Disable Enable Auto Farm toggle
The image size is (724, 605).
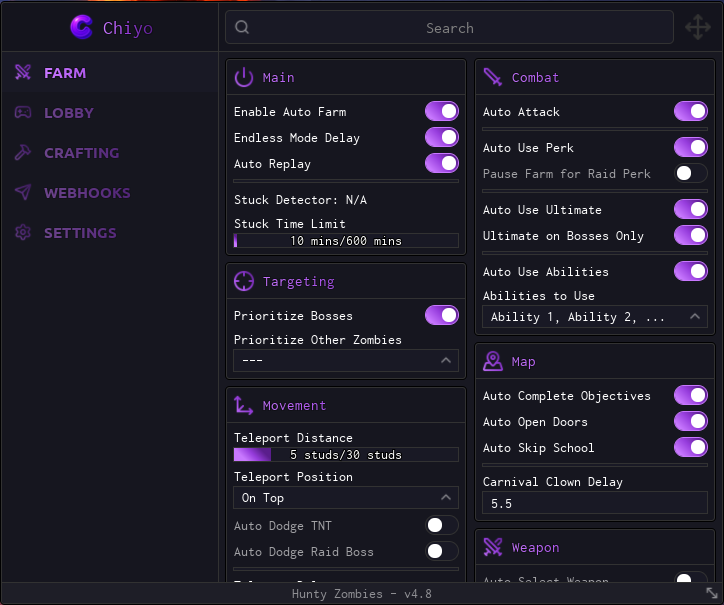442,111
